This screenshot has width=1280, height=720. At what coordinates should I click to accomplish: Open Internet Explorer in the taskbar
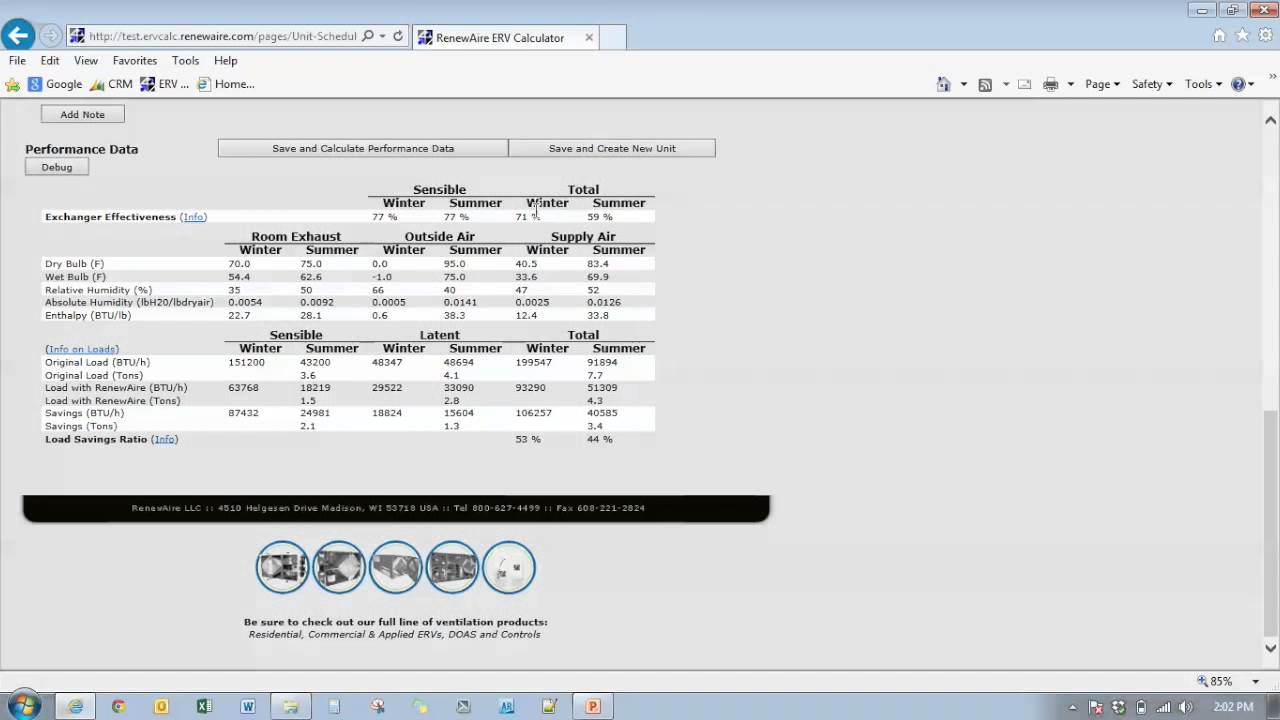pyautogui.click(x=75, y=706)
